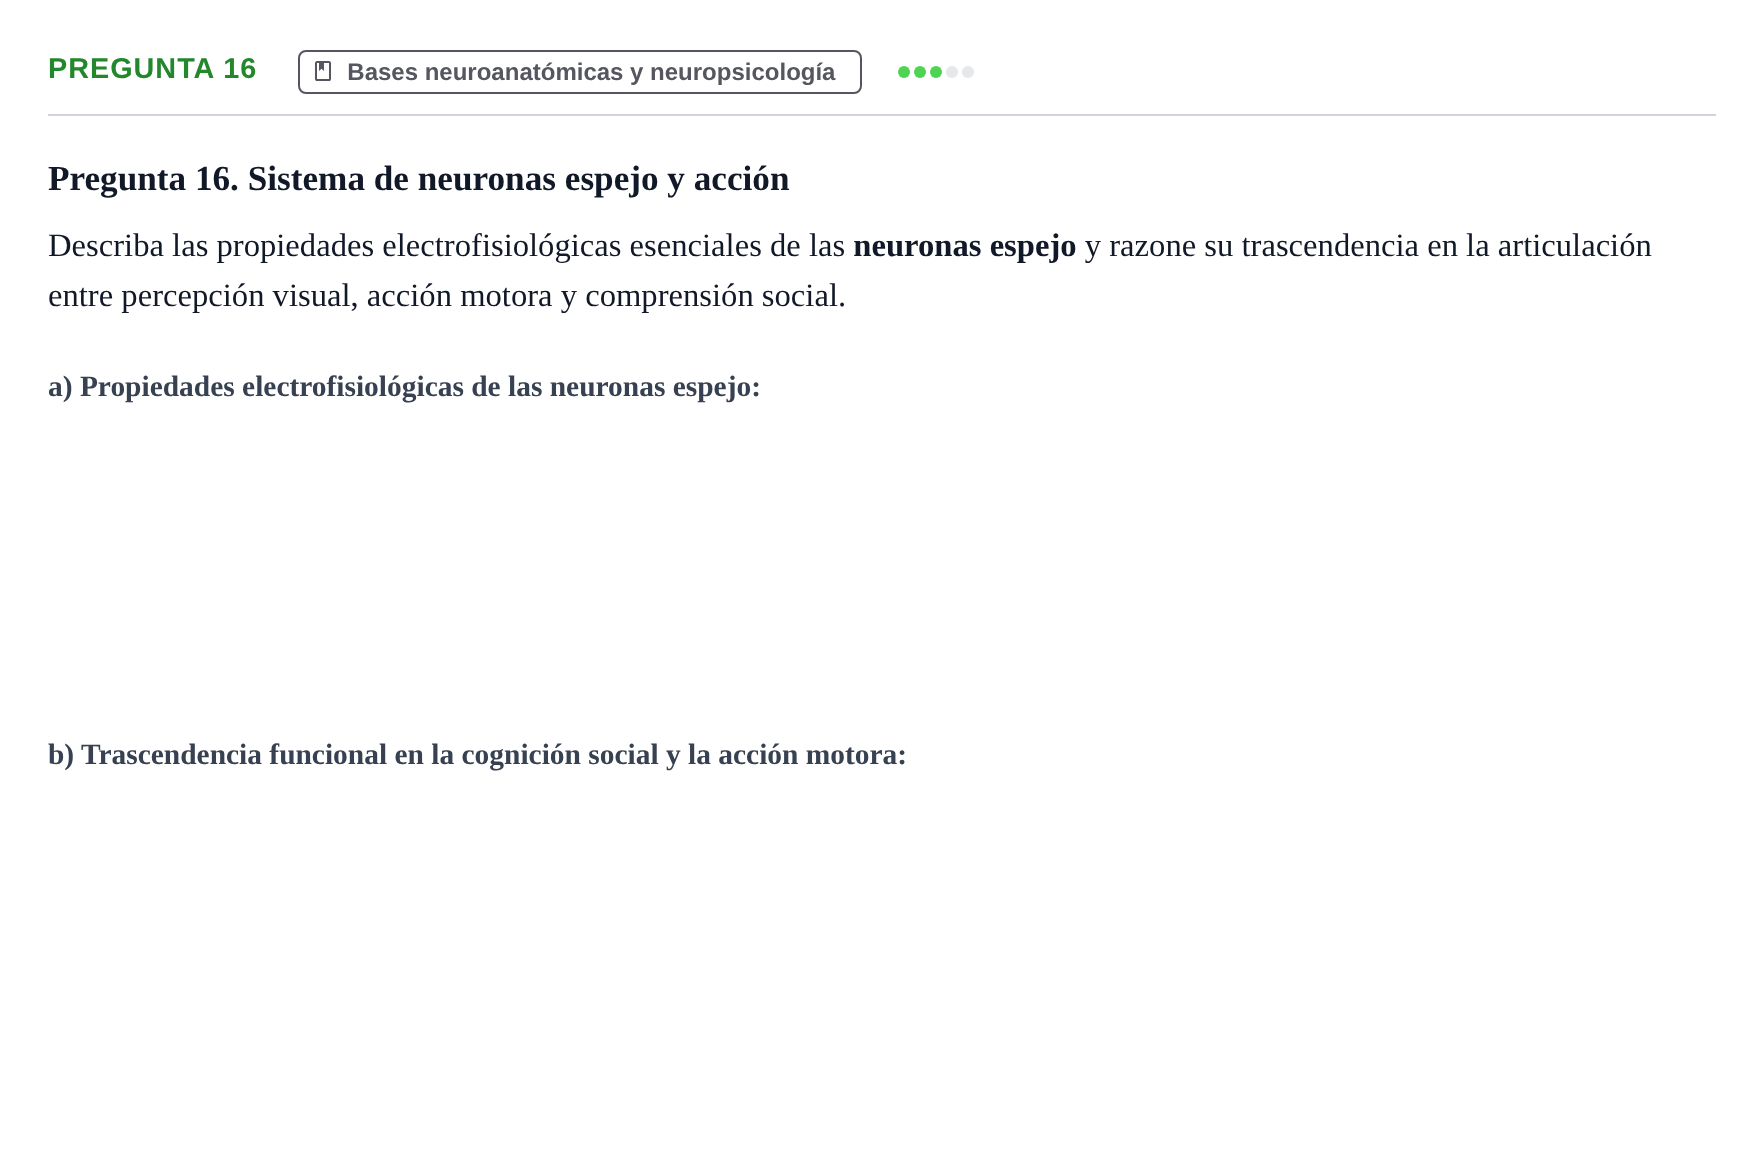Select heading 'Pregunta 16. Sistema de neuronas espejo y acción'

[x=419, y=179]
